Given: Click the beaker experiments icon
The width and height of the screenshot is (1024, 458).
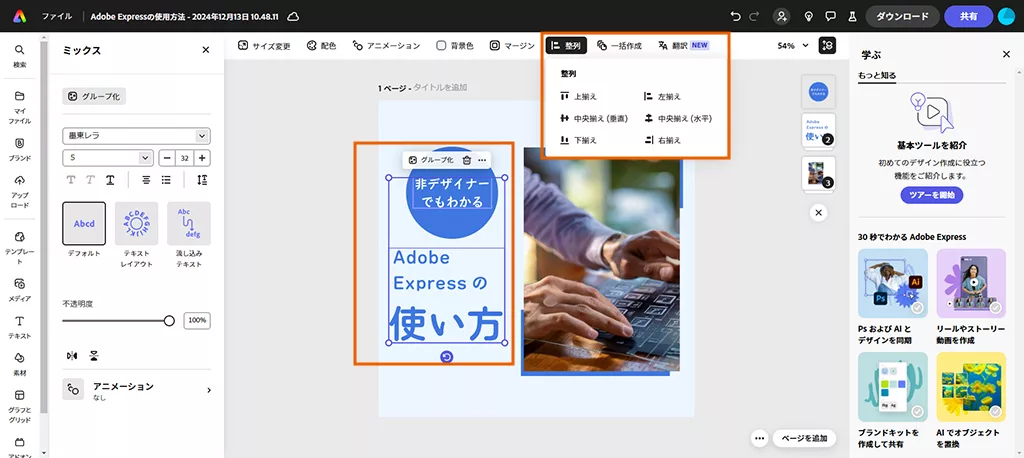Looking at the screenshot, I should (852, 16).
